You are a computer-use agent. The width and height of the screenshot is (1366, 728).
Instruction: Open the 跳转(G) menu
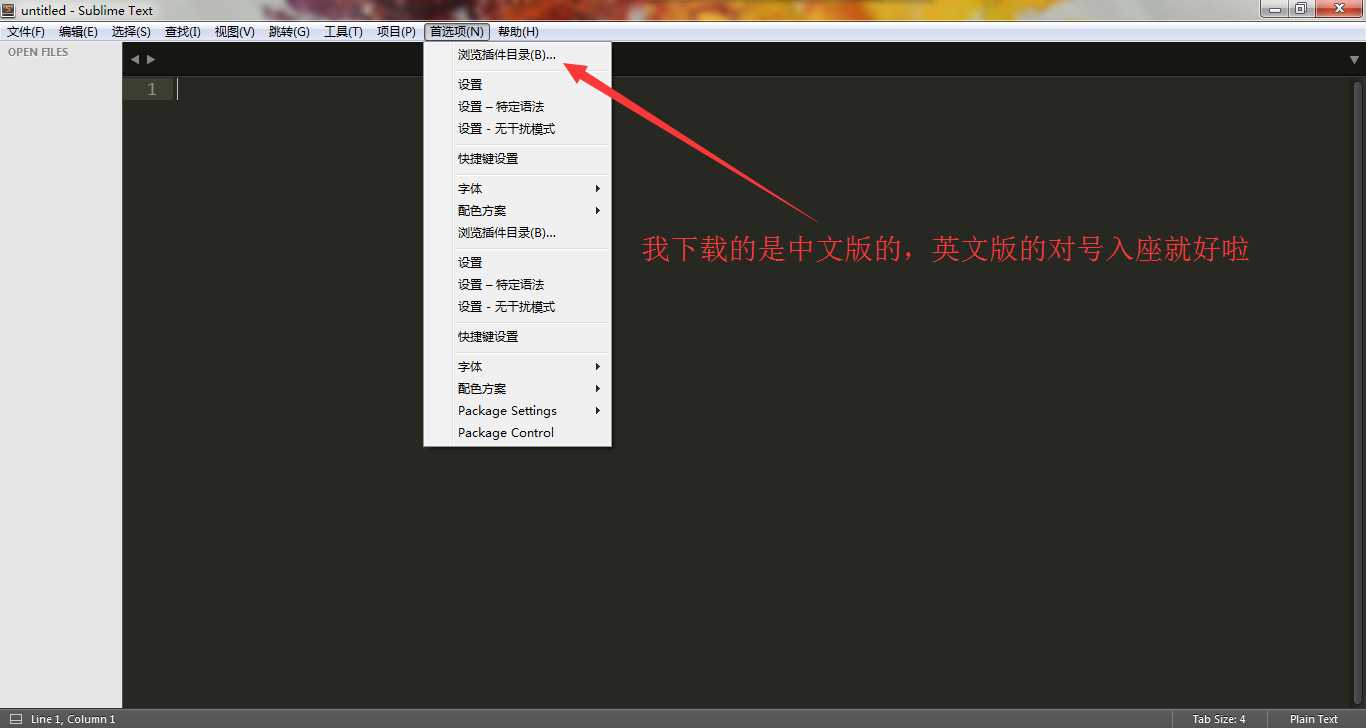[x=289, y=32]
